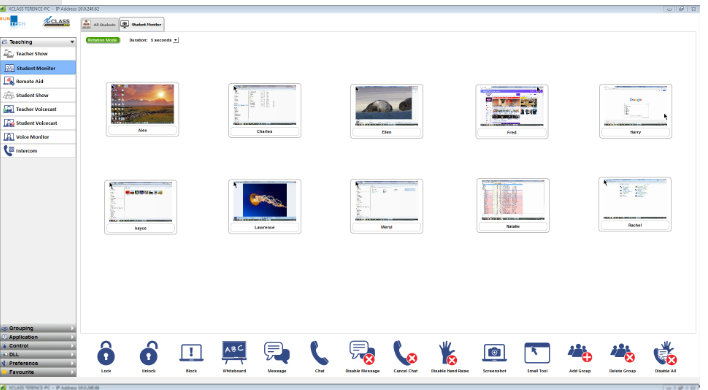Select Meryl's screen thumbnail
The image size is (708, 390).
[387, 201]
